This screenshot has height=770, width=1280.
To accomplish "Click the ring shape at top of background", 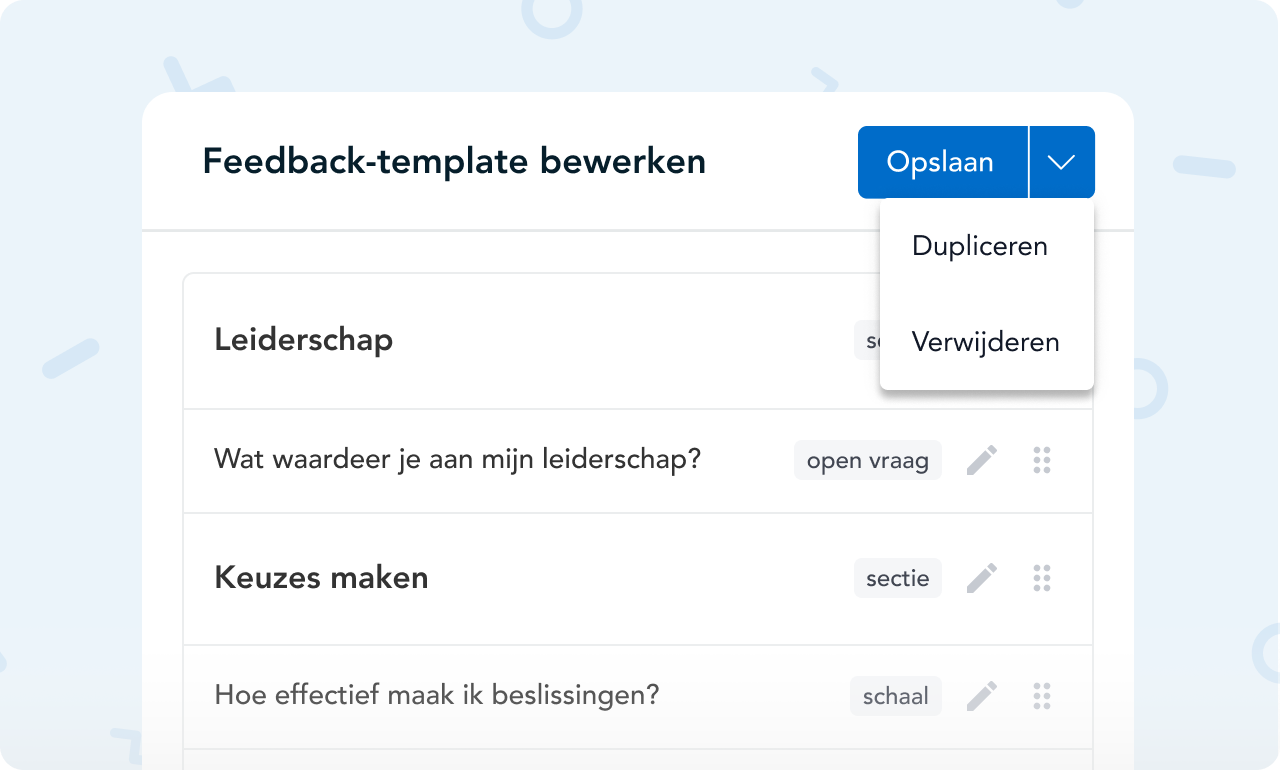I will (x=551, y=12).
